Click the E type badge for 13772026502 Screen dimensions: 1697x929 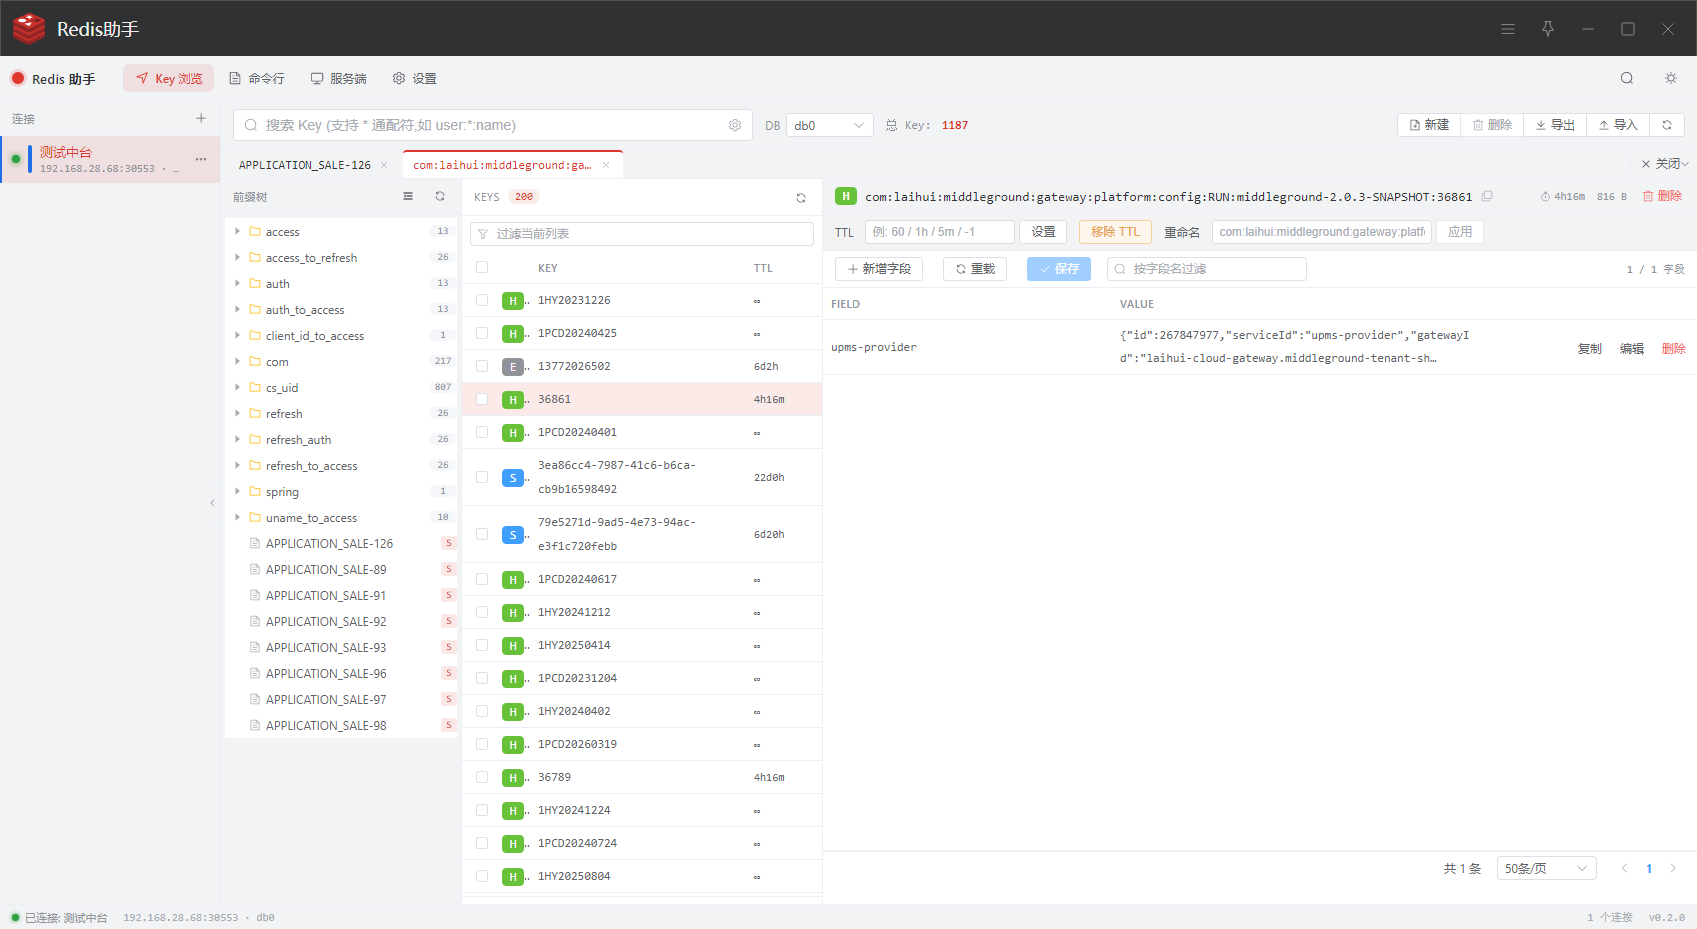[x=513, y=367]
